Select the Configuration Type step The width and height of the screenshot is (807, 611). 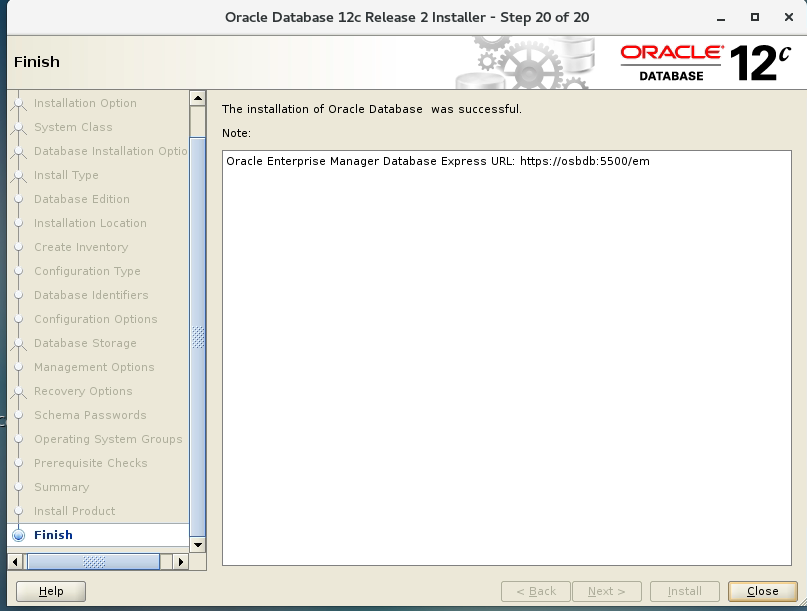click(x=87, y=271)
